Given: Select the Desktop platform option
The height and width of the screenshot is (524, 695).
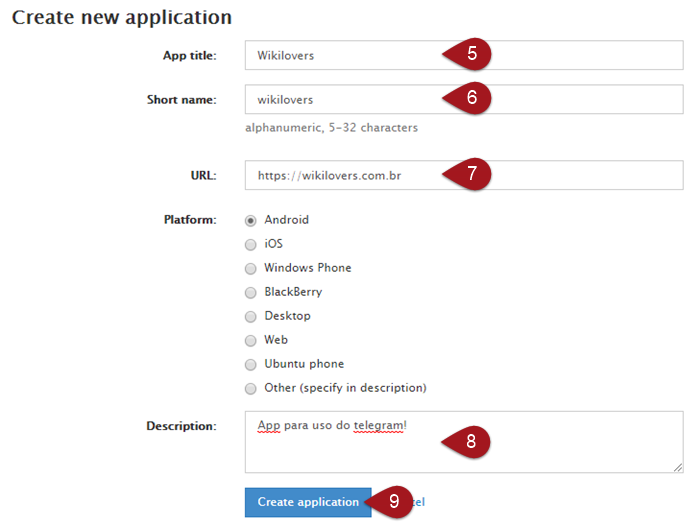Looking at the screenshot, I should (251, 316).
